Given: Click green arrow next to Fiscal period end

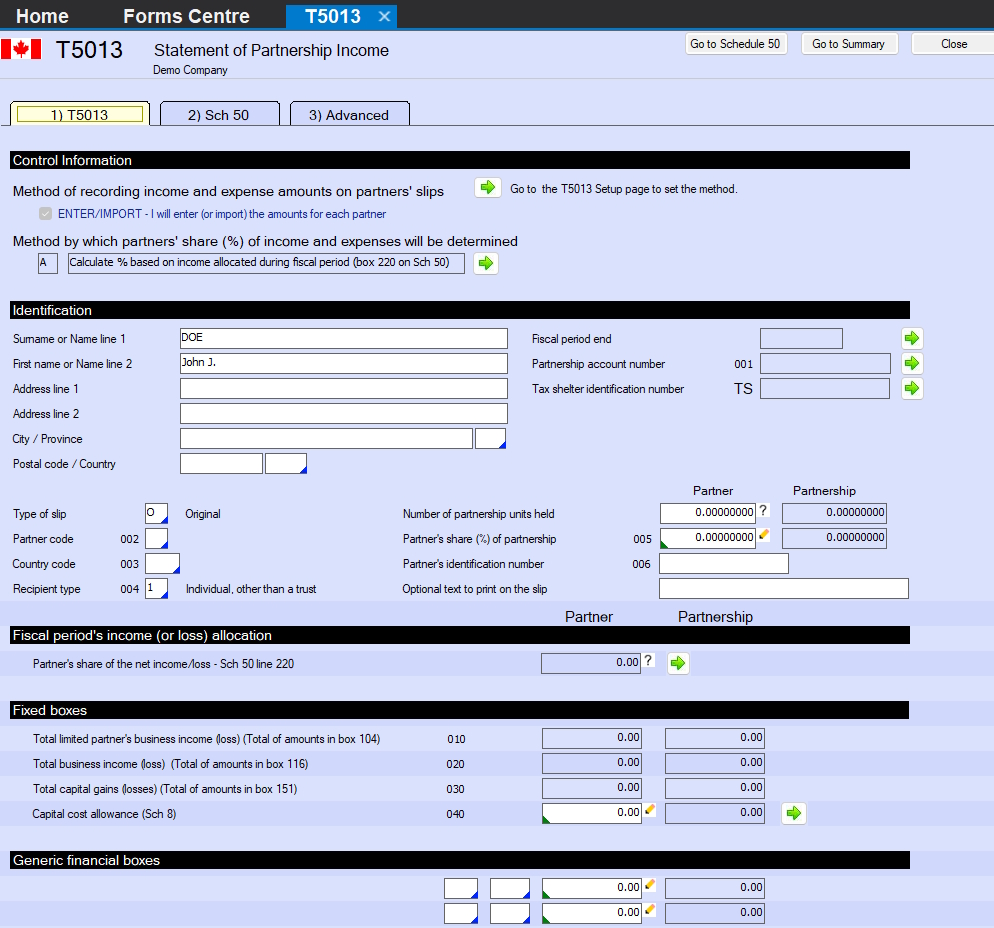Looking at the screenshot, I should tap(911, 338).
